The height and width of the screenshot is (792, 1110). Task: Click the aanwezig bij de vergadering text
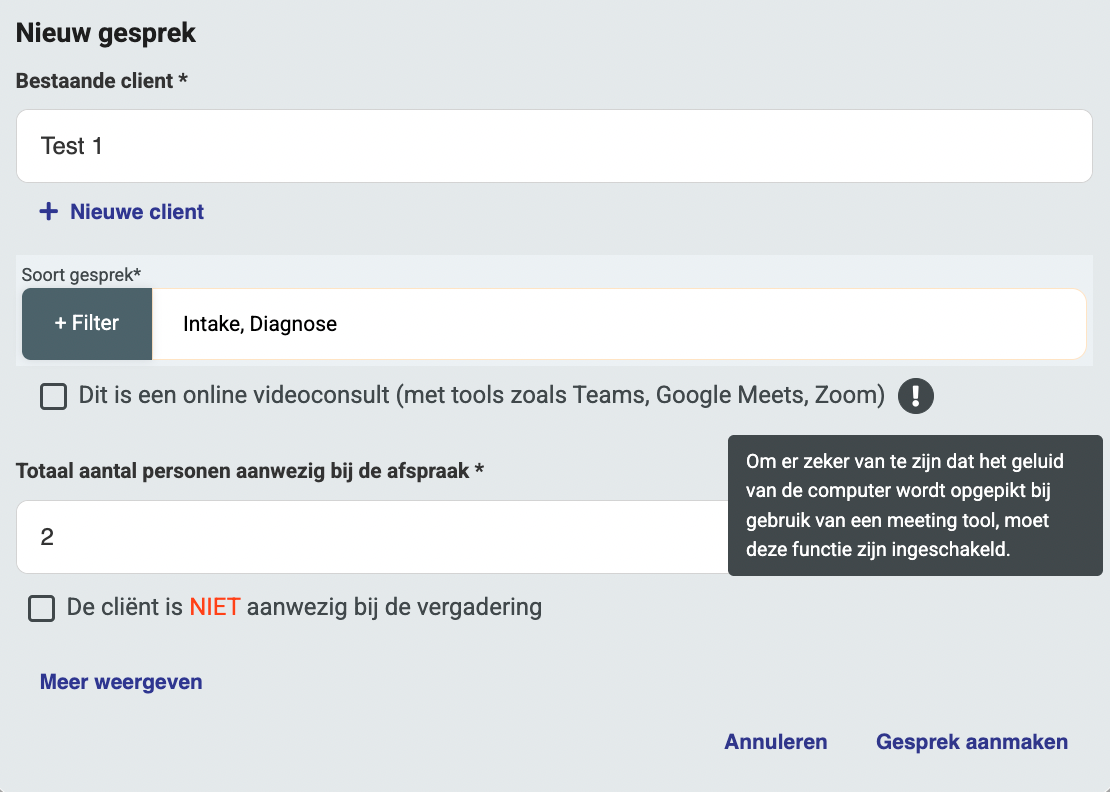click(x=394, y=607)
